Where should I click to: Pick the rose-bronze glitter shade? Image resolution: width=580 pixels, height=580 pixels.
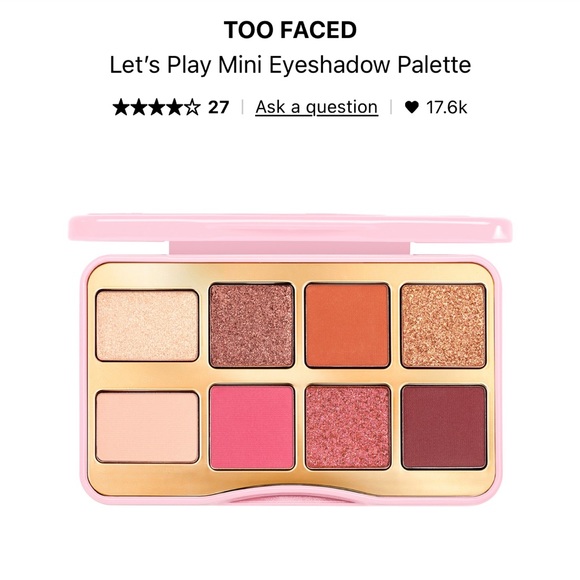coord(252,326)
